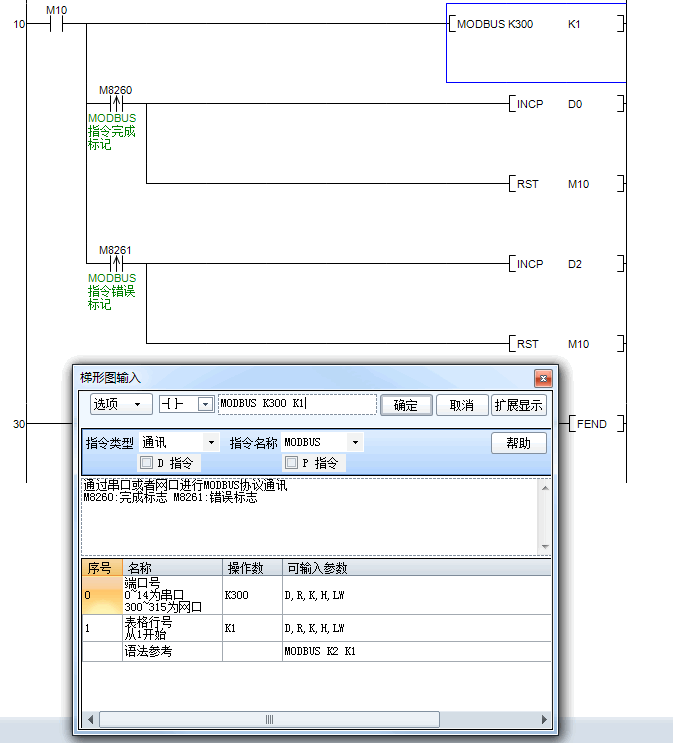The width and height of the screenshot is (673, 743).
Task: Click the horizontal scrollbar thumb
Action: (269, 719)
